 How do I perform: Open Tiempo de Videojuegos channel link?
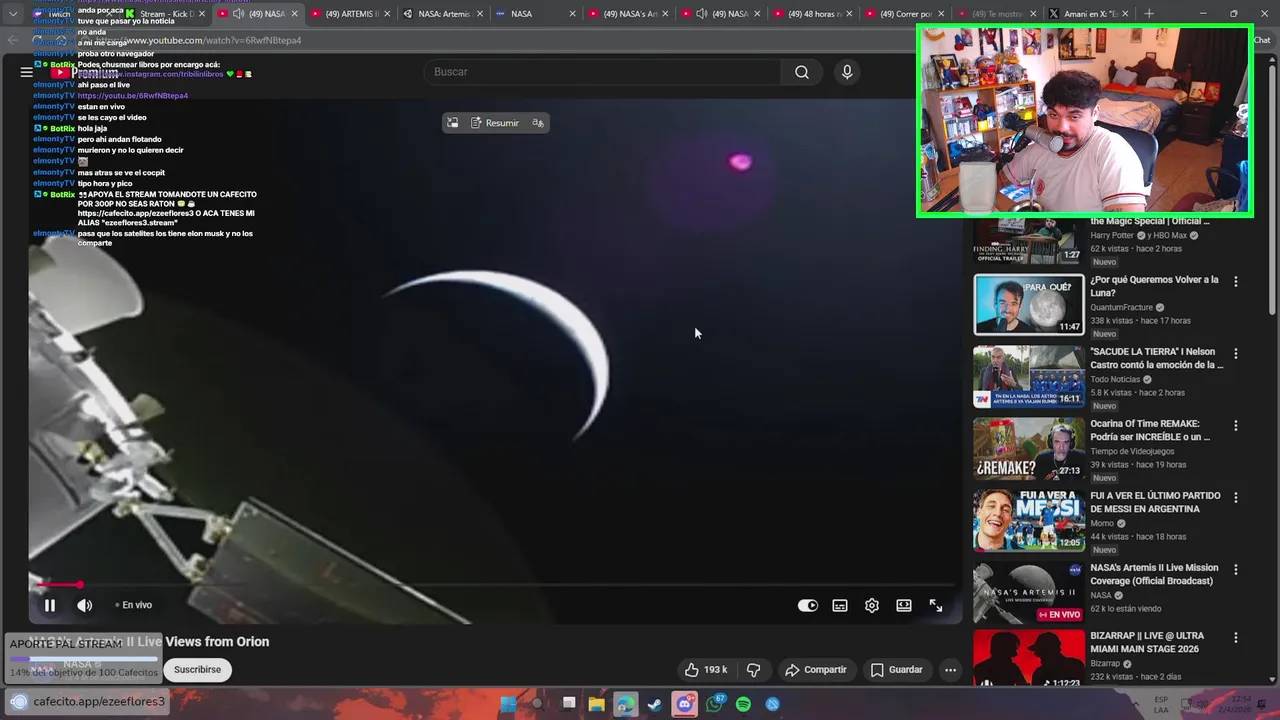tap(1134, 451)
